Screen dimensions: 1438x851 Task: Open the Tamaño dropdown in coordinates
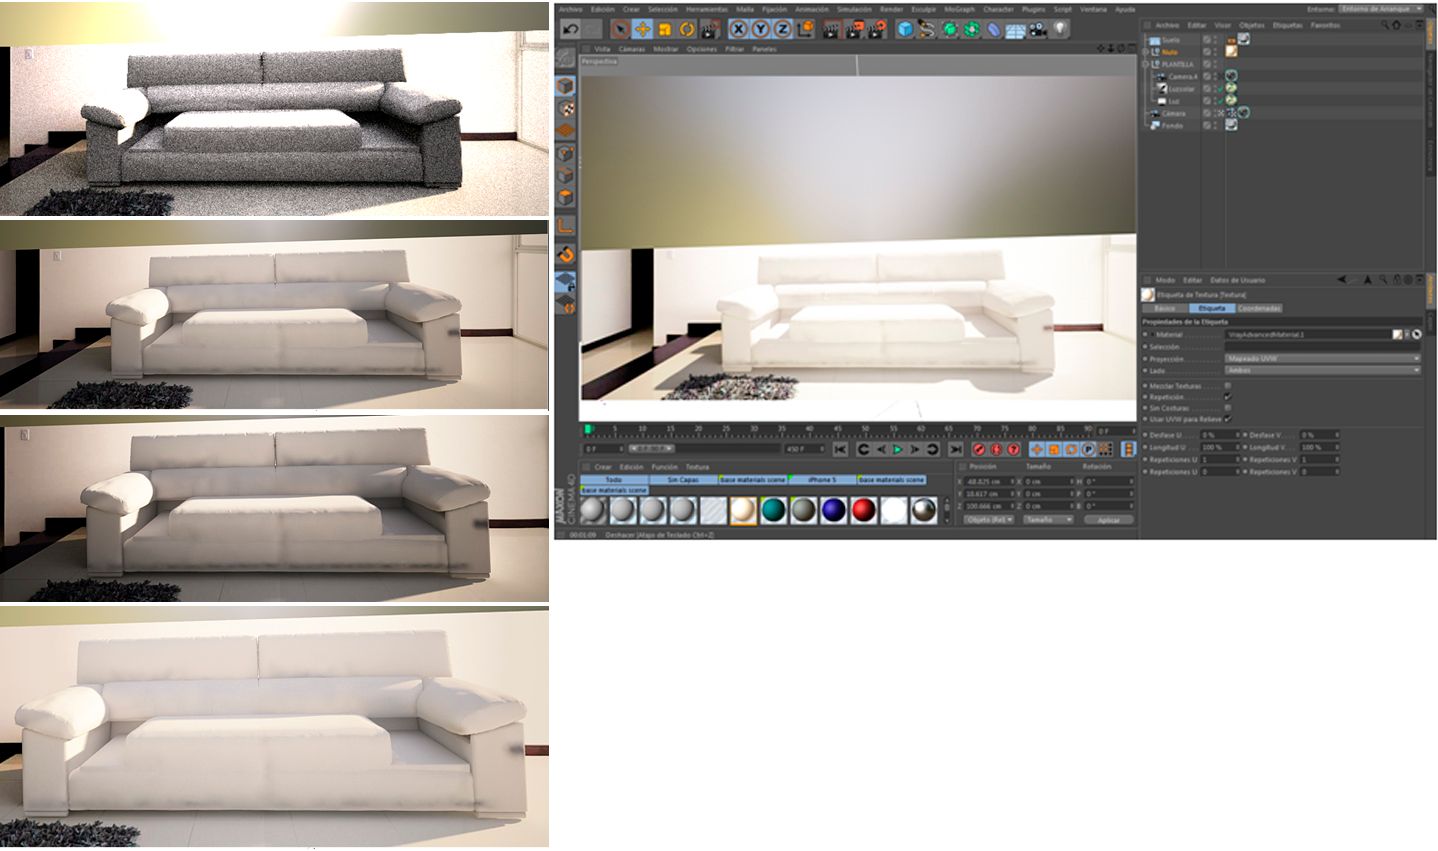point(1047,520)
